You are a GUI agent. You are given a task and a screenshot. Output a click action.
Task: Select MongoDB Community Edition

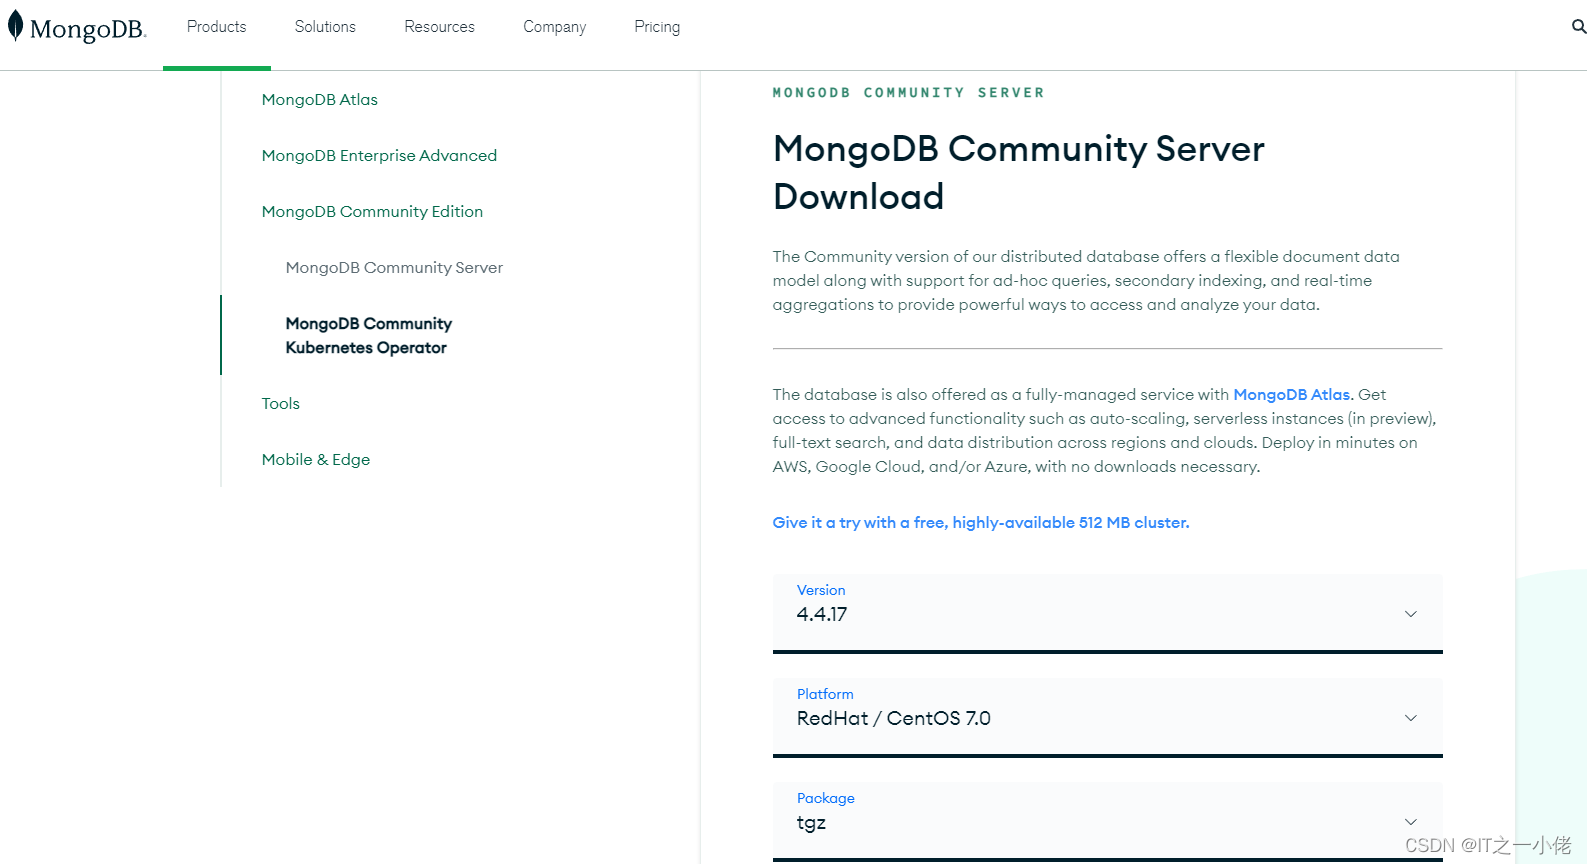(x=372, y=212)
